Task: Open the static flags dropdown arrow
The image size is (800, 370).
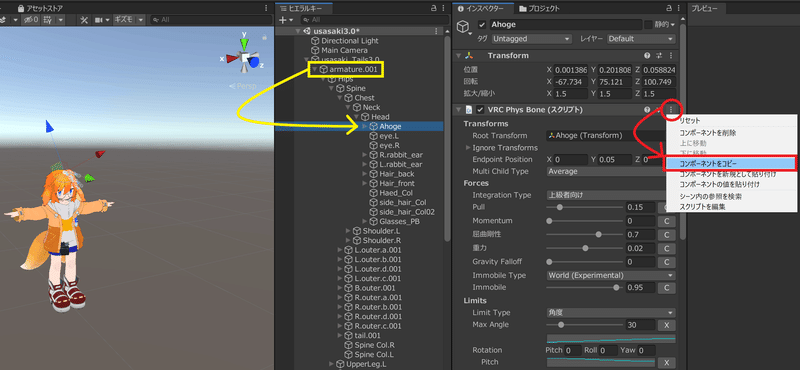Action: pos(672,25)
